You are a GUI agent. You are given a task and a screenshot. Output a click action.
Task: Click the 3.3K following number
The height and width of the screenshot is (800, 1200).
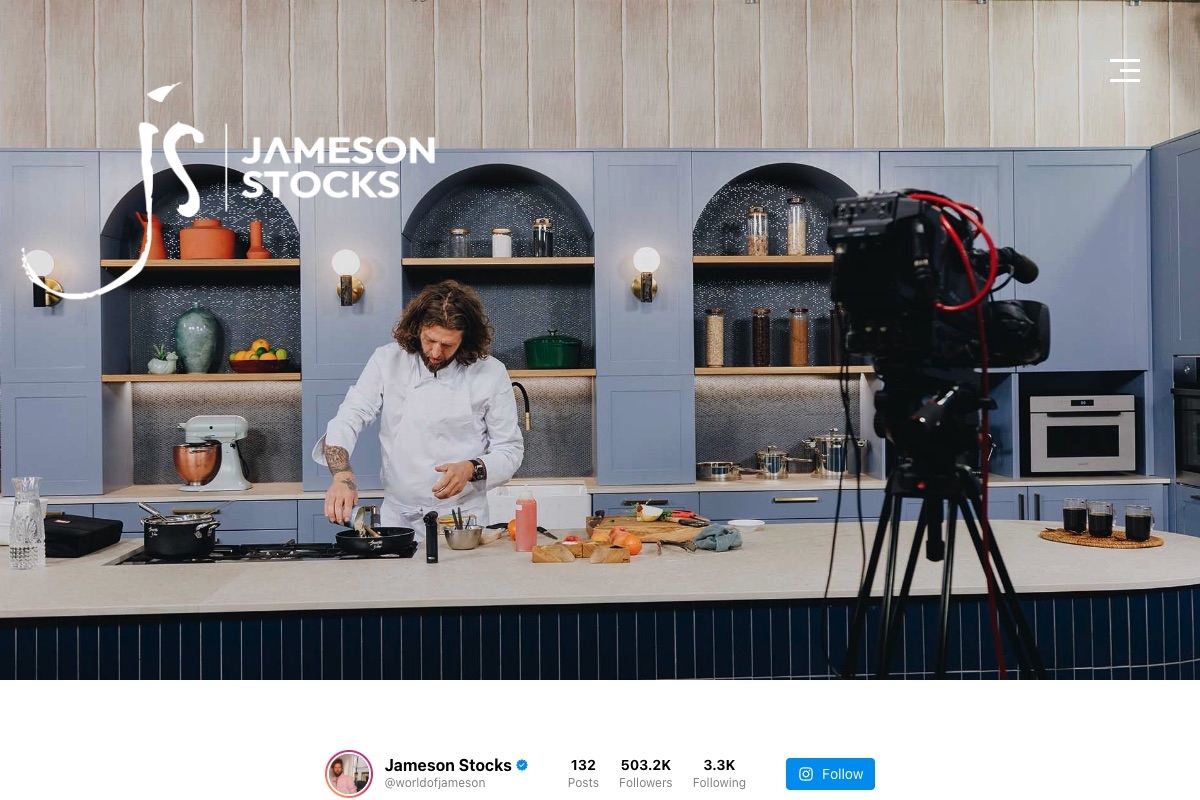click(x=719, y=765)
